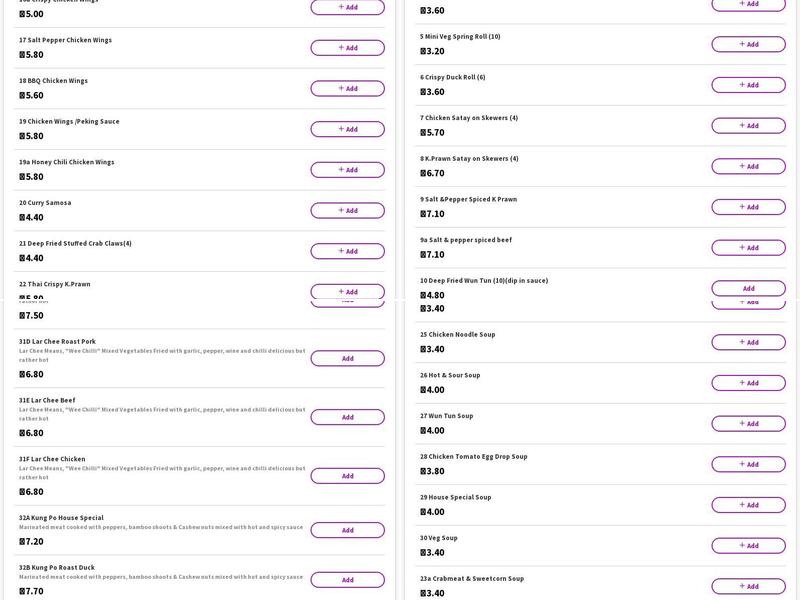Viewport: 800px width, 600px height.
Task: Add Chicken Noodle Soup to order
Action: 748,342
